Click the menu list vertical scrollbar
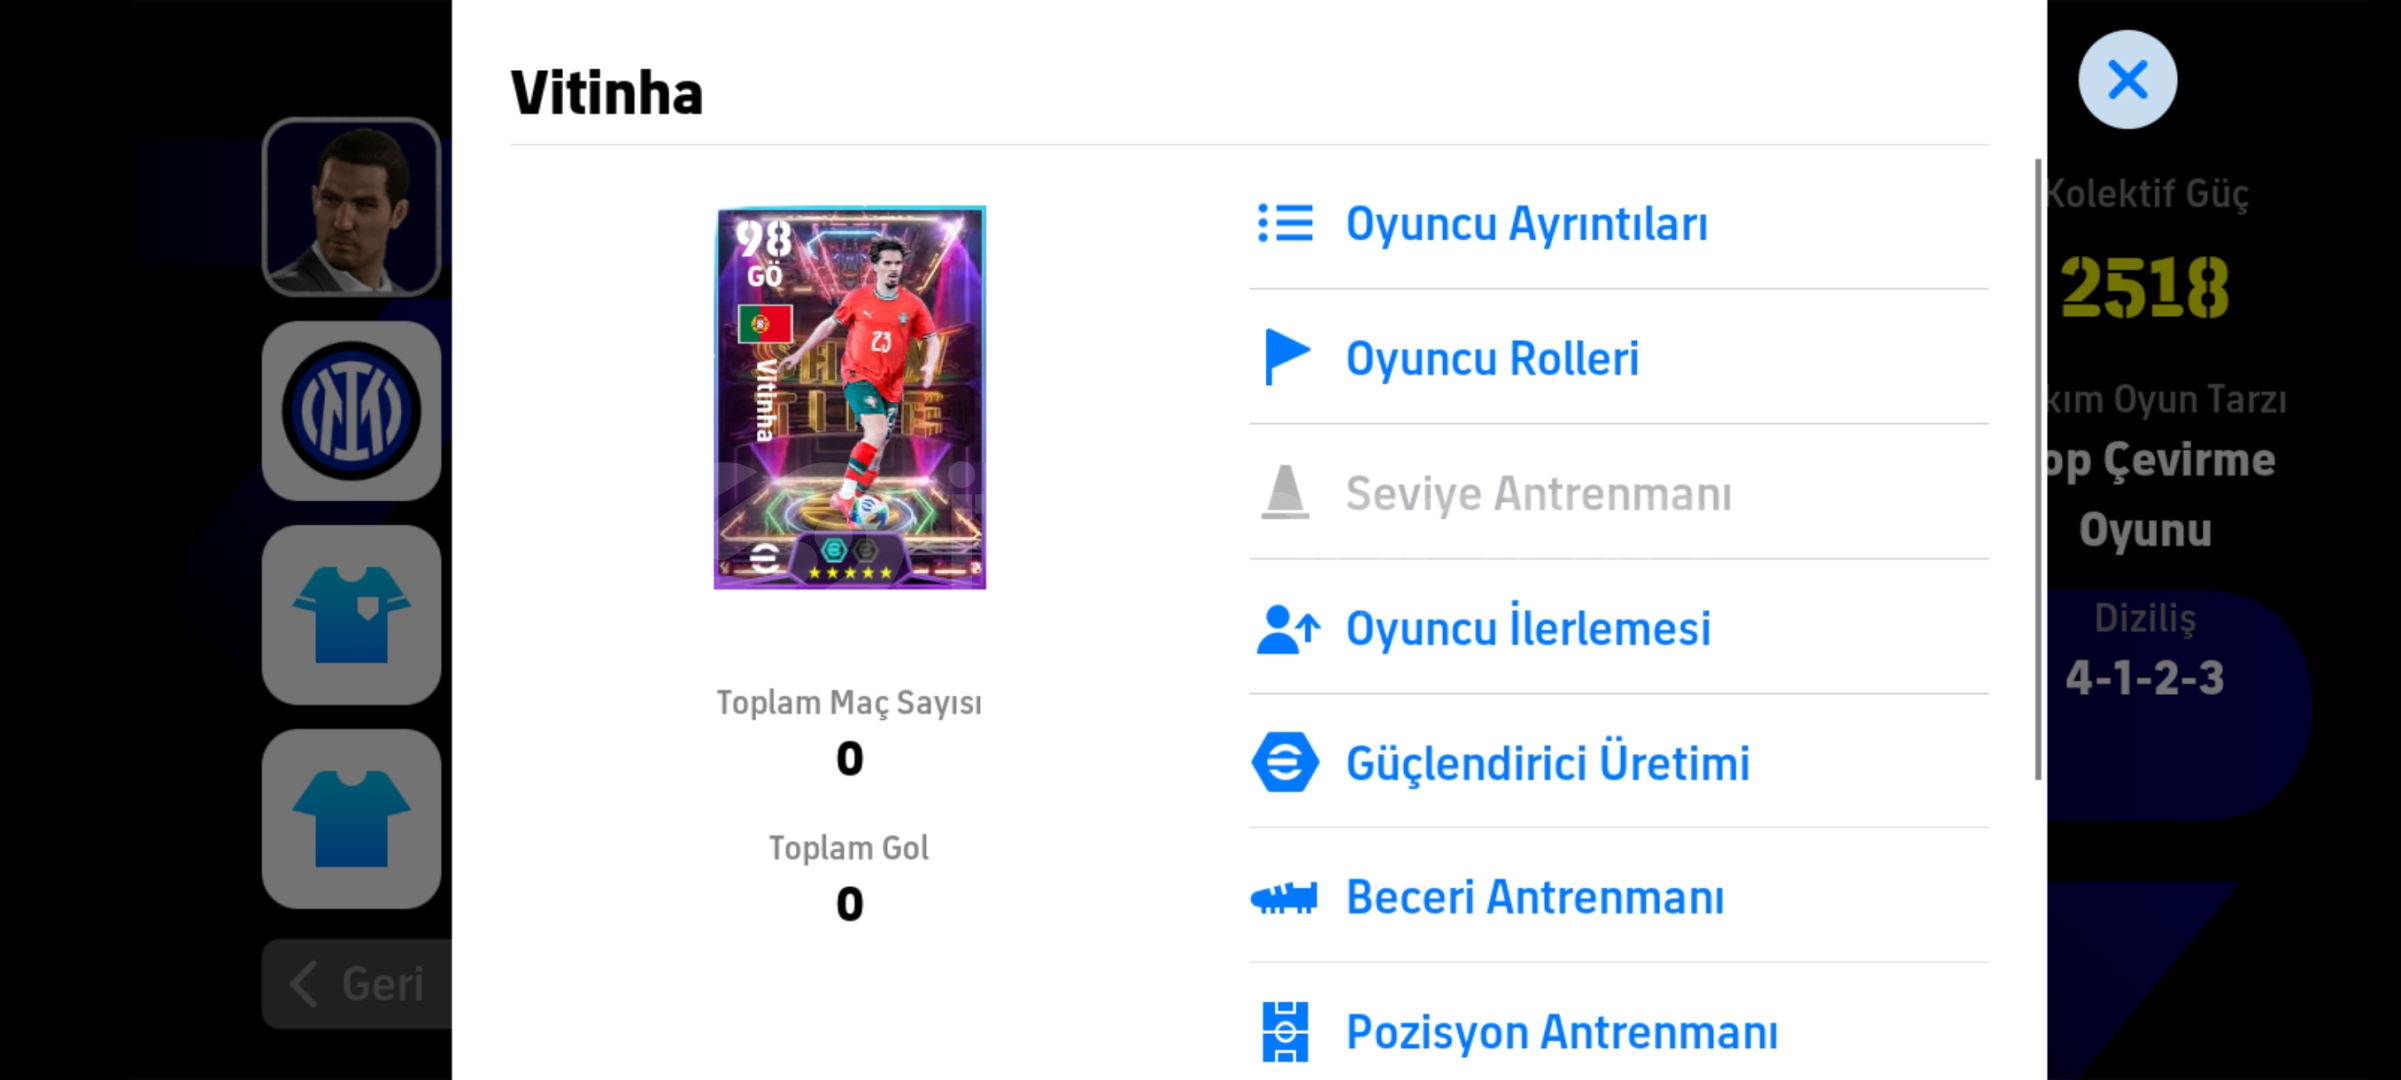Viewport: 2401px width, 1080px height. coord(2038,469)
